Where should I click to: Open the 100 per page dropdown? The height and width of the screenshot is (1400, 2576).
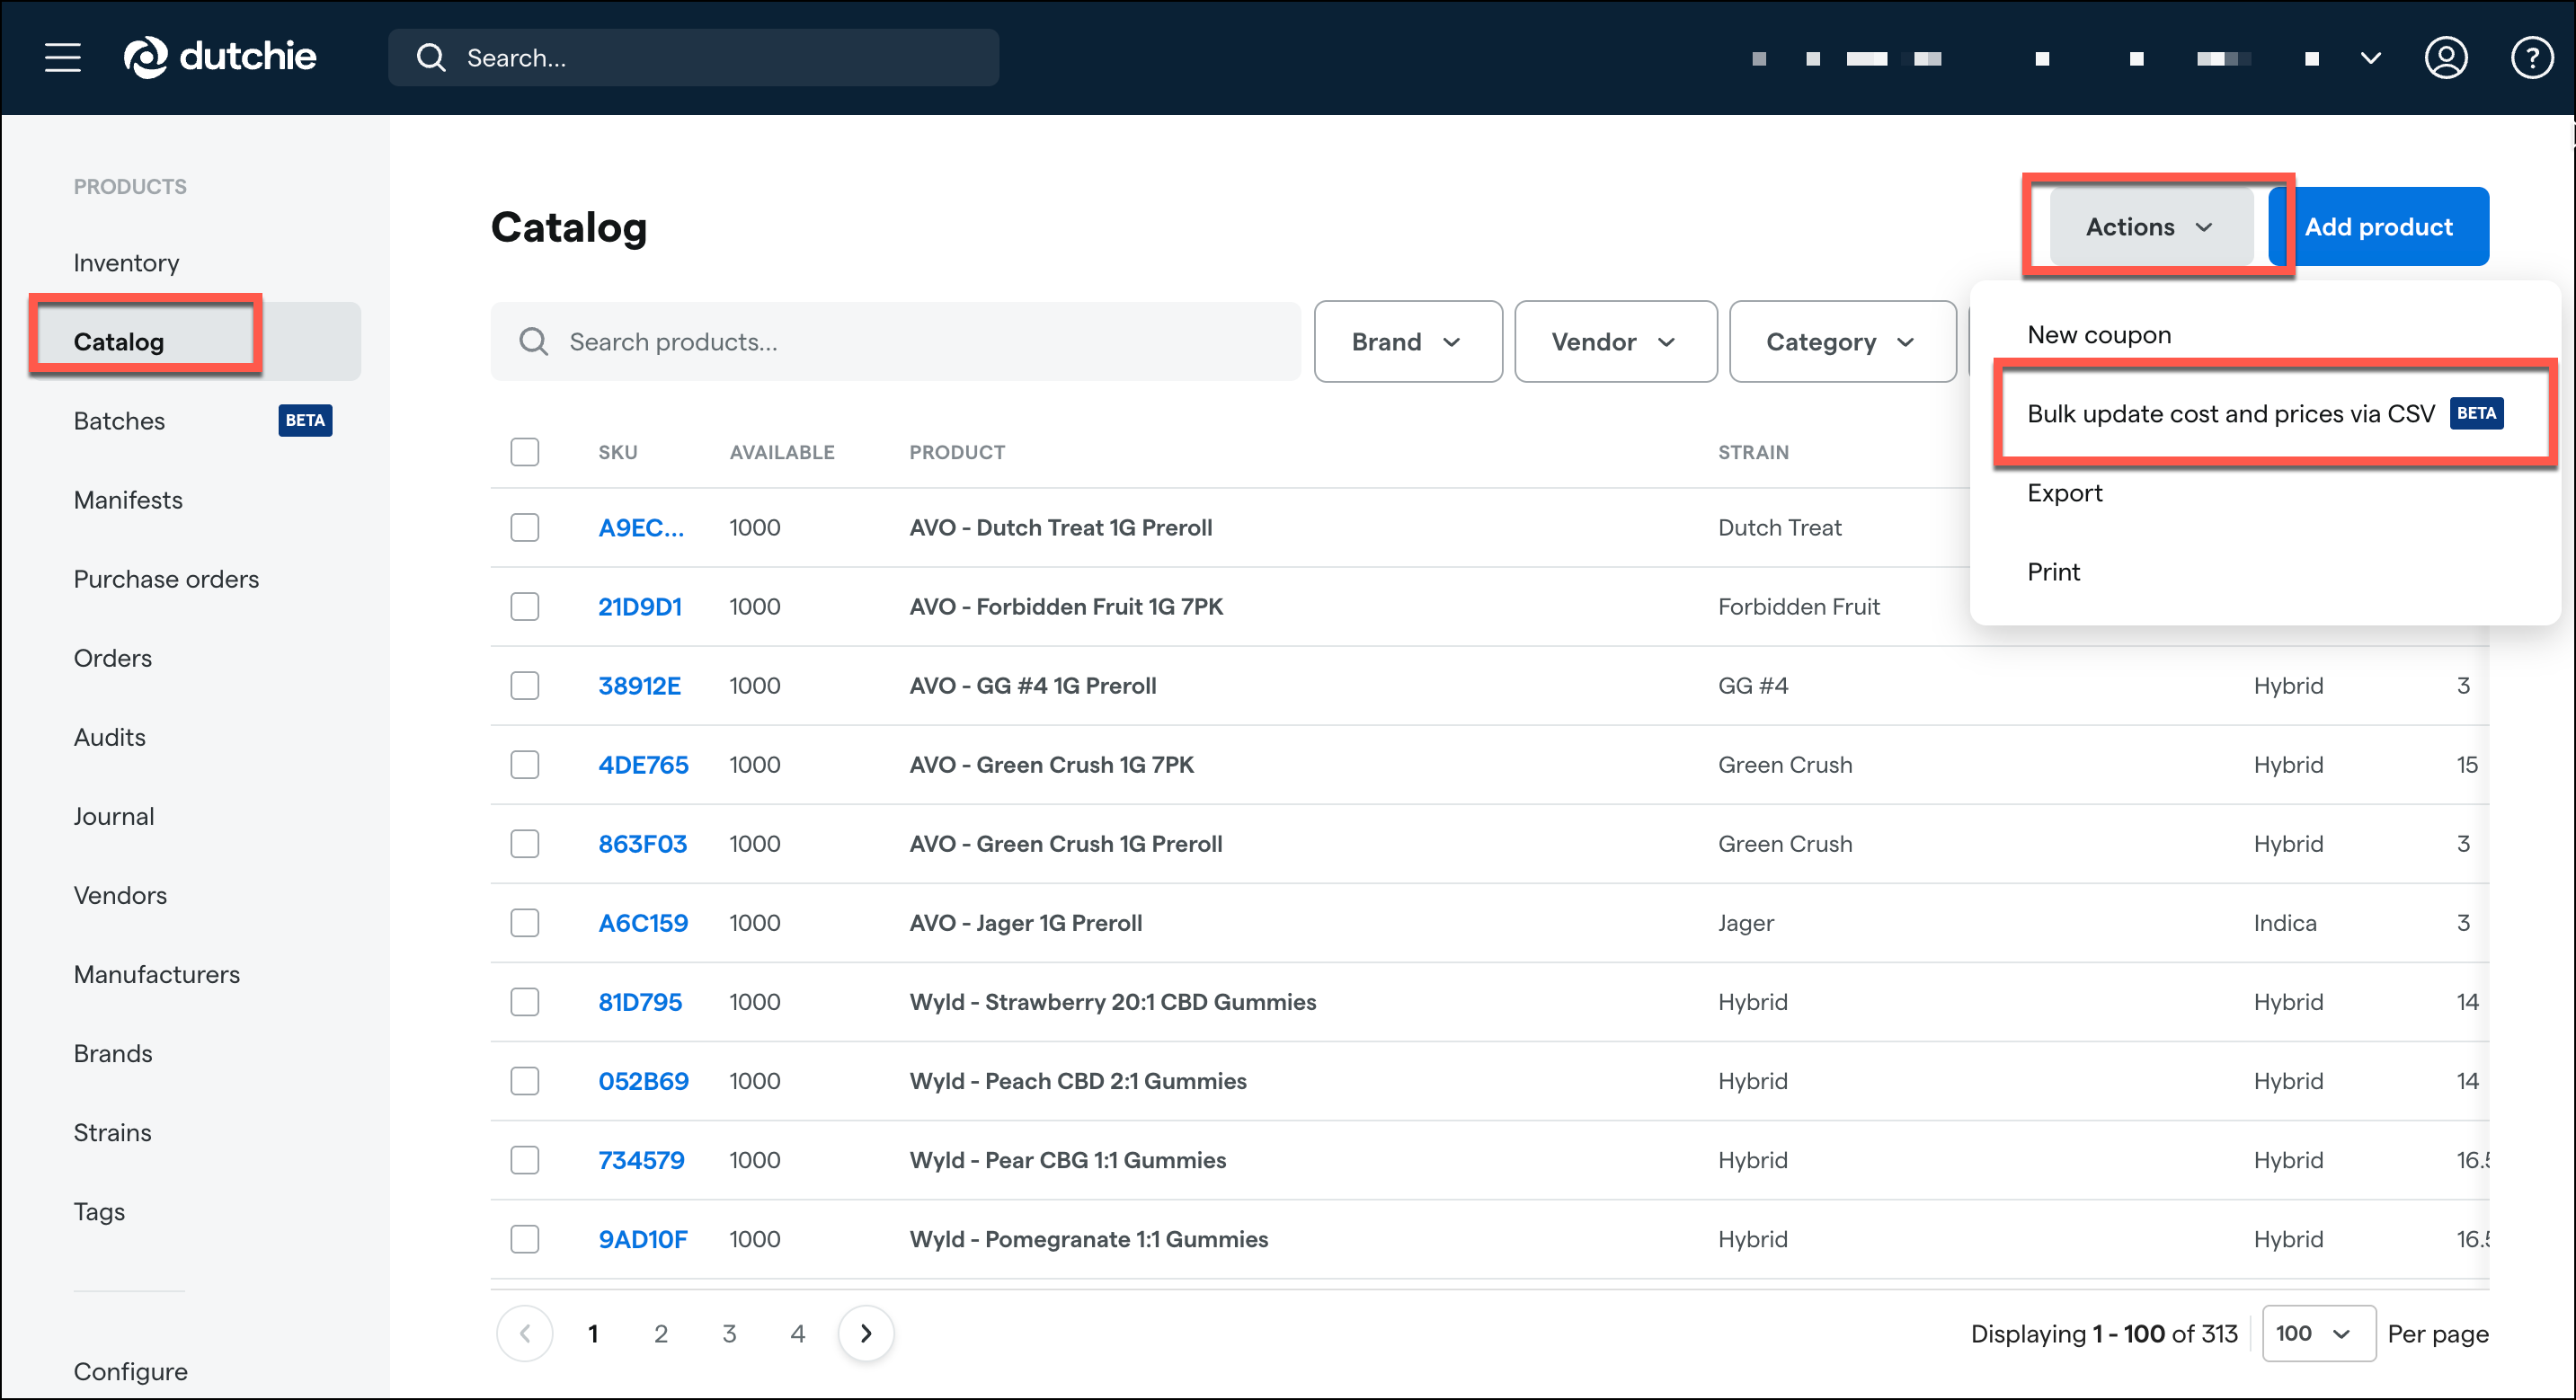pos(2318,1333)
